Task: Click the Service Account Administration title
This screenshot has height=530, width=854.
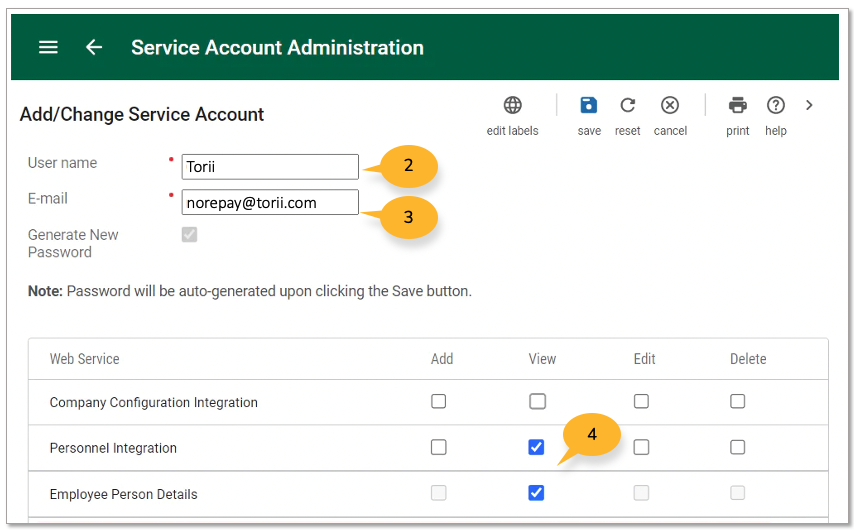Action: click(277, 47)
